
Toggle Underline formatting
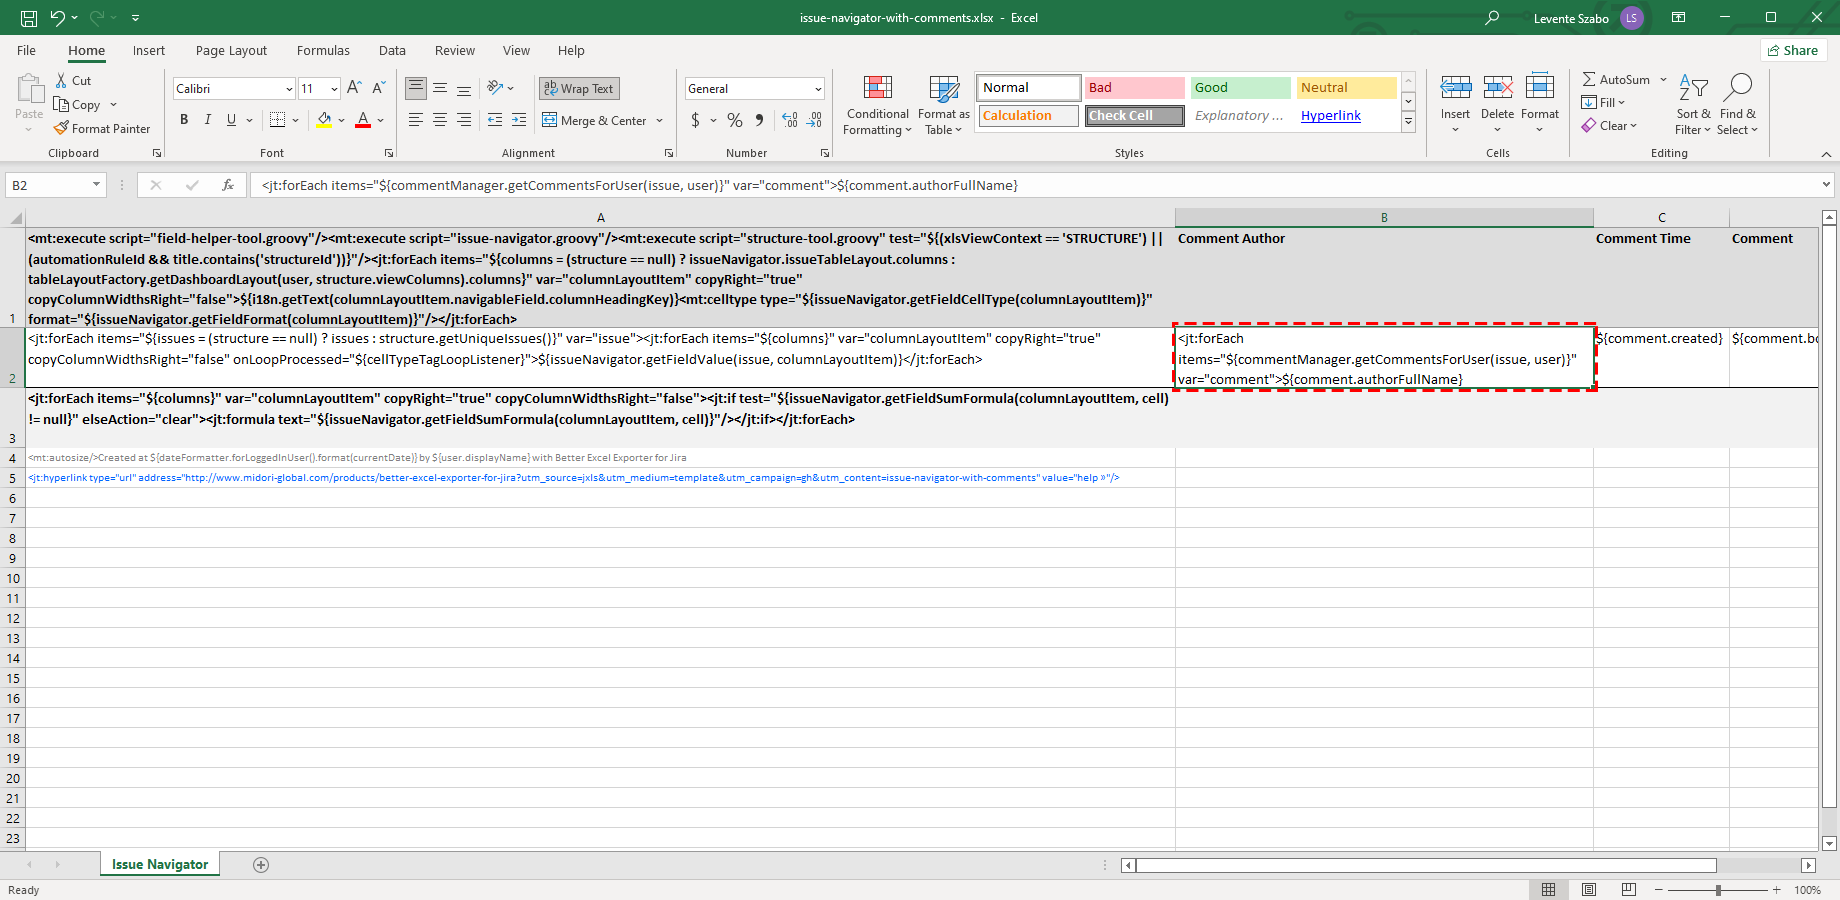(x=232, y=120)
